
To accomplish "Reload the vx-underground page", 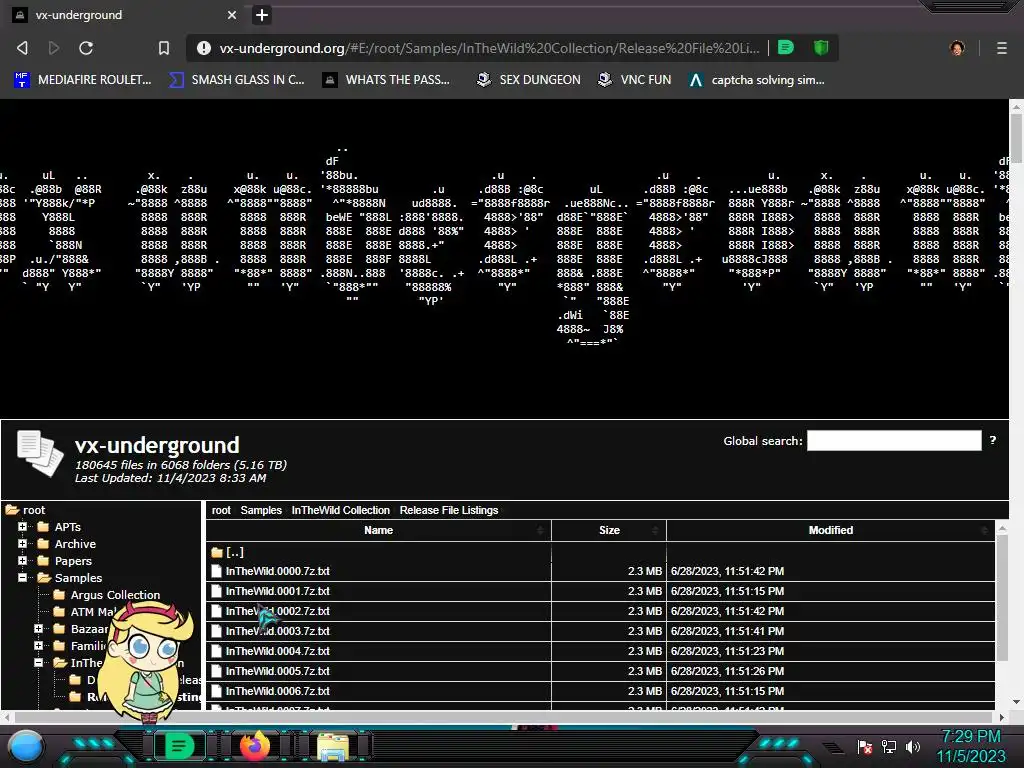I will [x=86, y=48].
